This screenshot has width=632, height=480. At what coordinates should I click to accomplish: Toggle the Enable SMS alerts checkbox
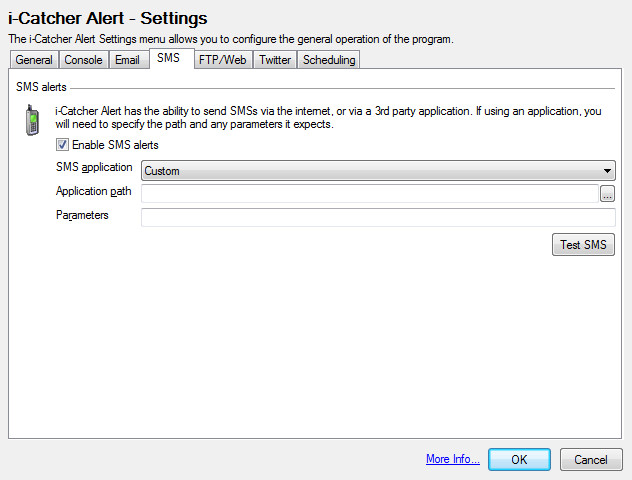click(x=62, y=145)
